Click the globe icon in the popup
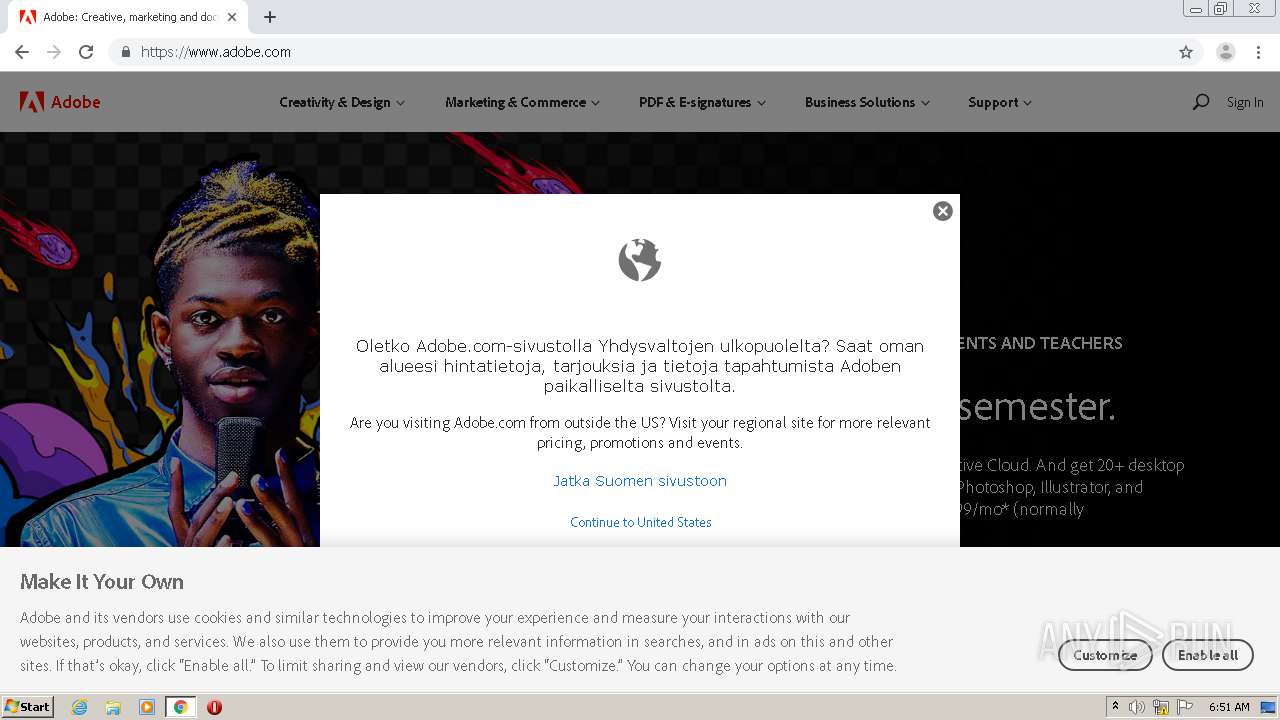 (x=640, y=260)
